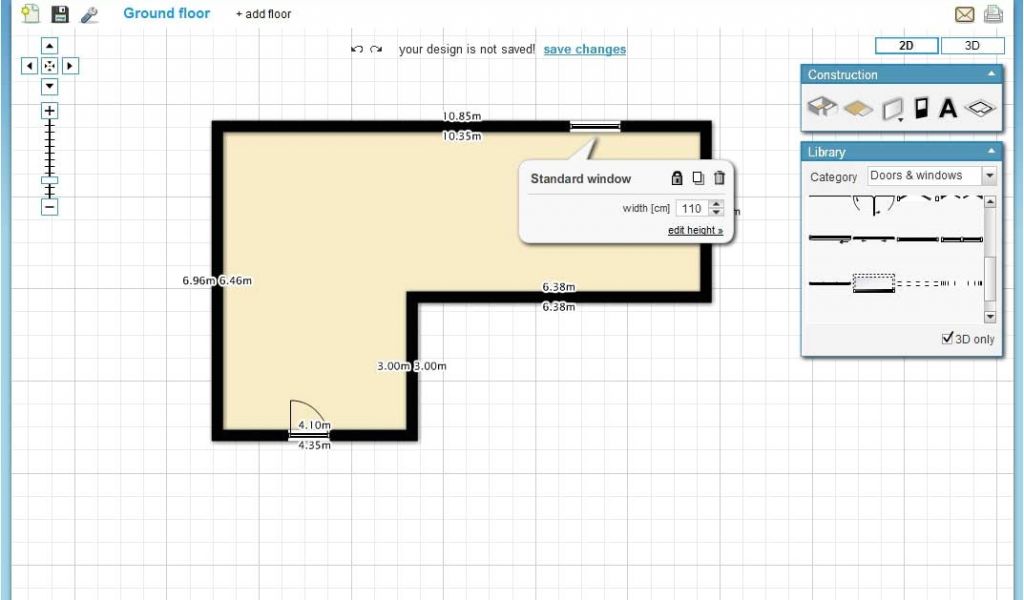This screenshot has width=1024, height=600.
Task: Open the Category dropdown showing Doors & windows
Action: click(932, 176)
